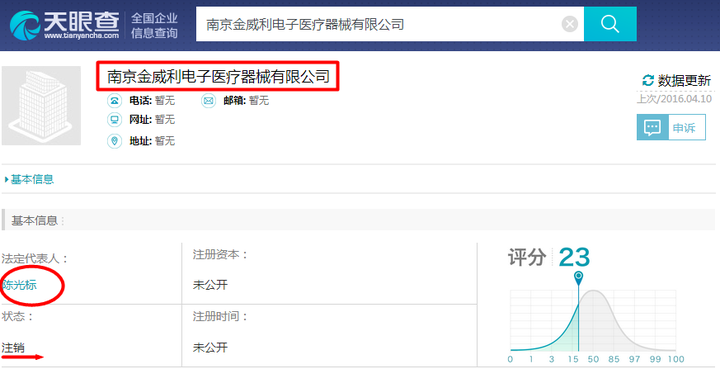Click the location pin icon next to 地址
The image size is (720, 369).
point(114,140)
